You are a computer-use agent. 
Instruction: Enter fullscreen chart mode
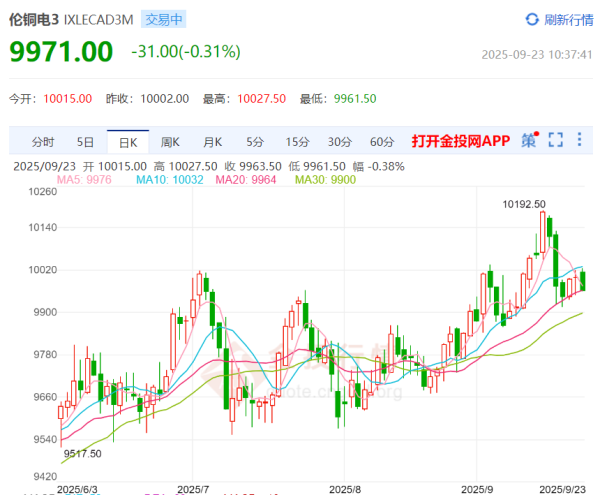556,141
